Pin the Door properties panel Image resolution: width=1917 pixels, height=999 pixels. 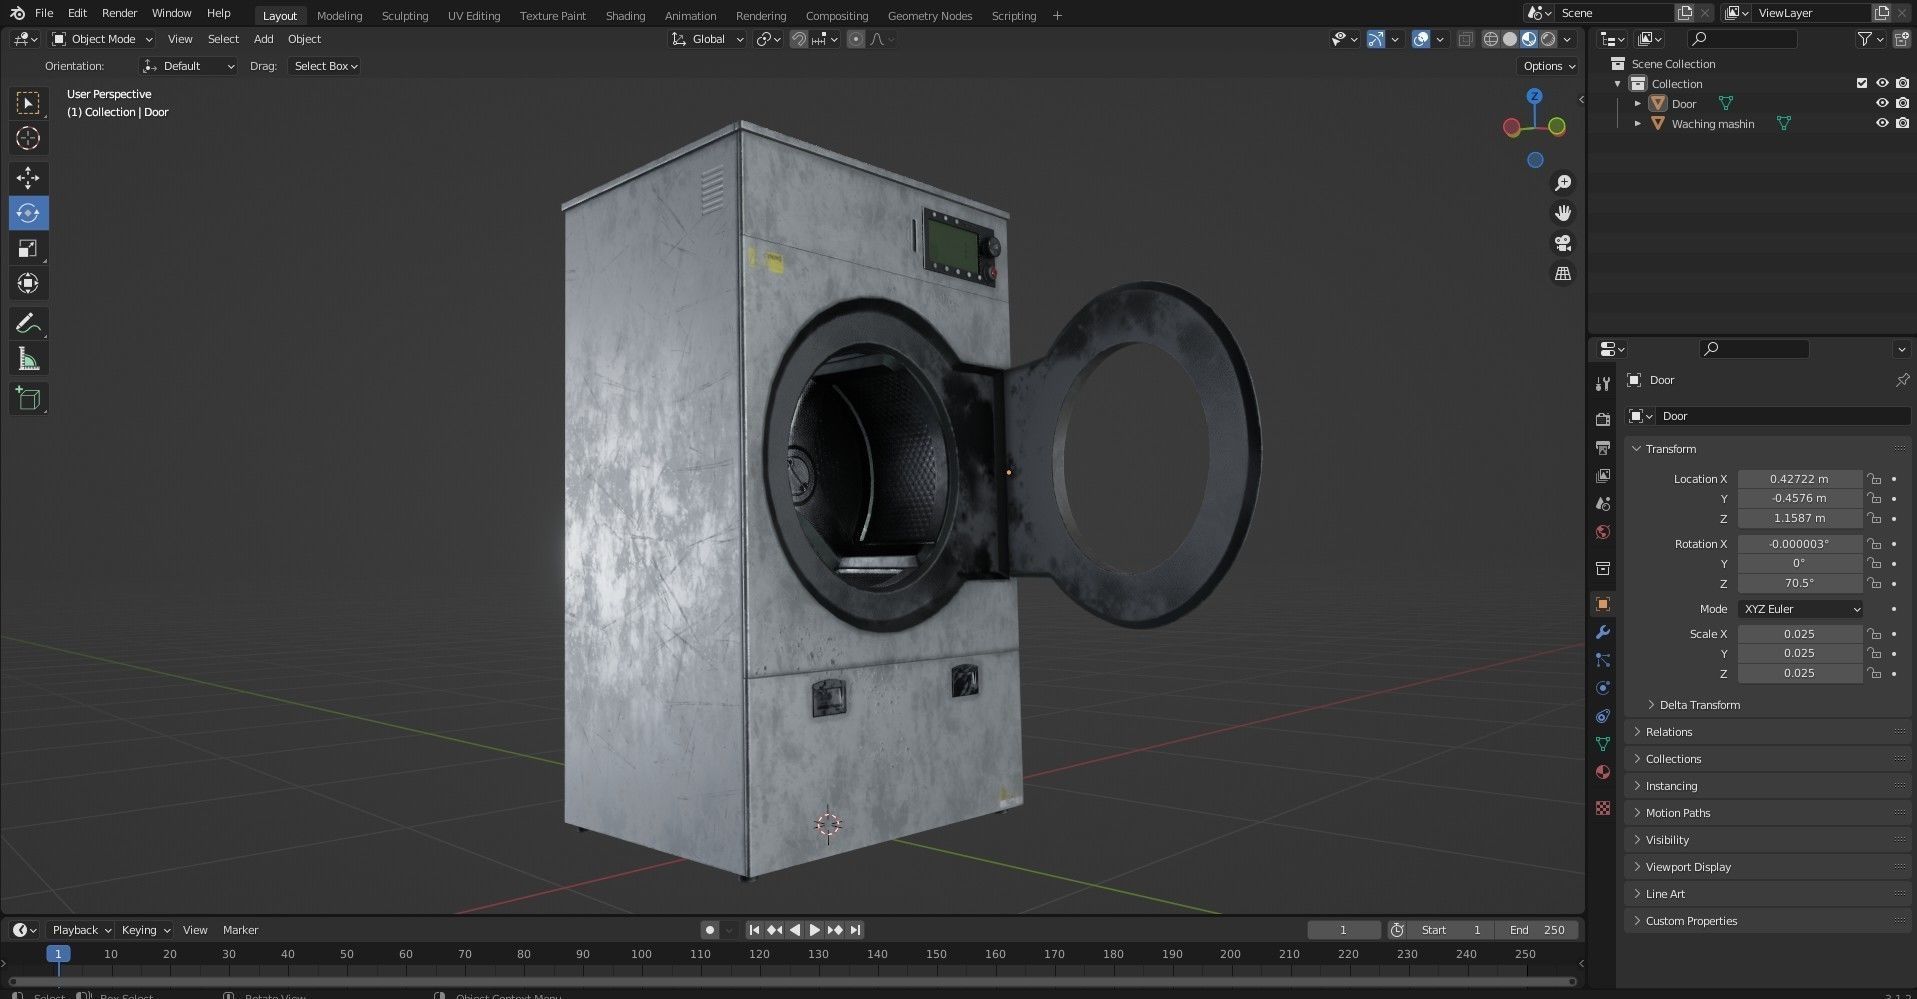tap(1902, 380)
